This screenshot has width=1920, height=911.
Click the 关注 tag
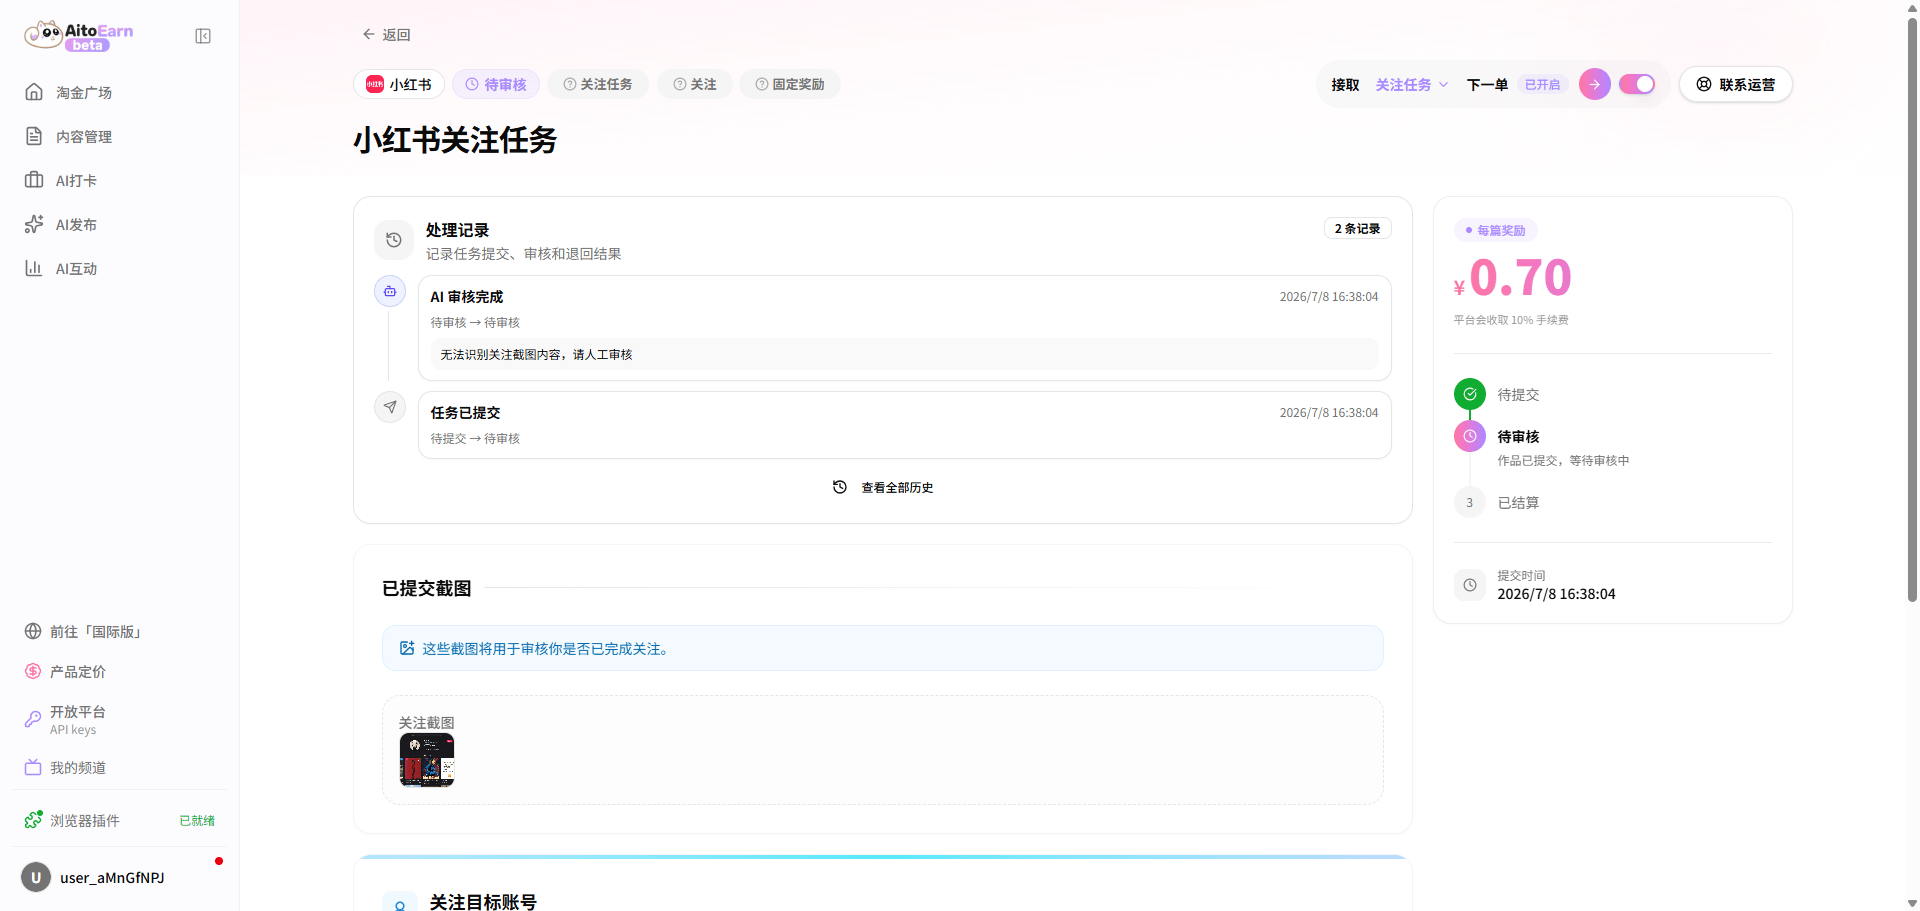pyautogui.click(x=695, y=84)
